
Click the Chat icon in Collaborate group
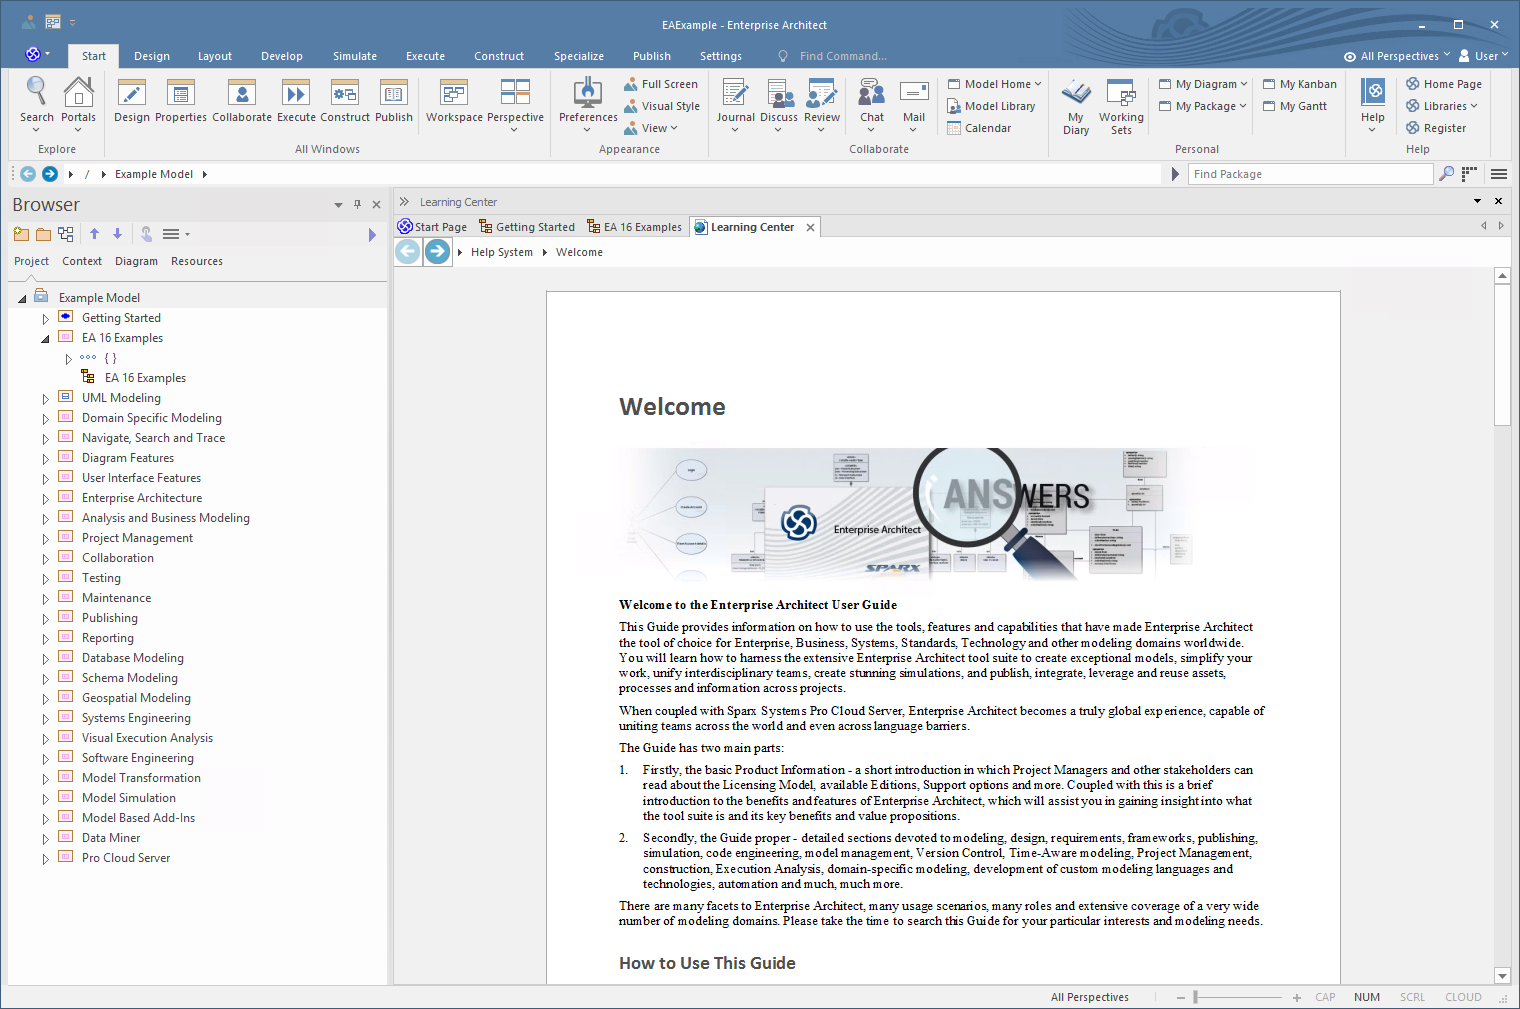coord(871,95)
